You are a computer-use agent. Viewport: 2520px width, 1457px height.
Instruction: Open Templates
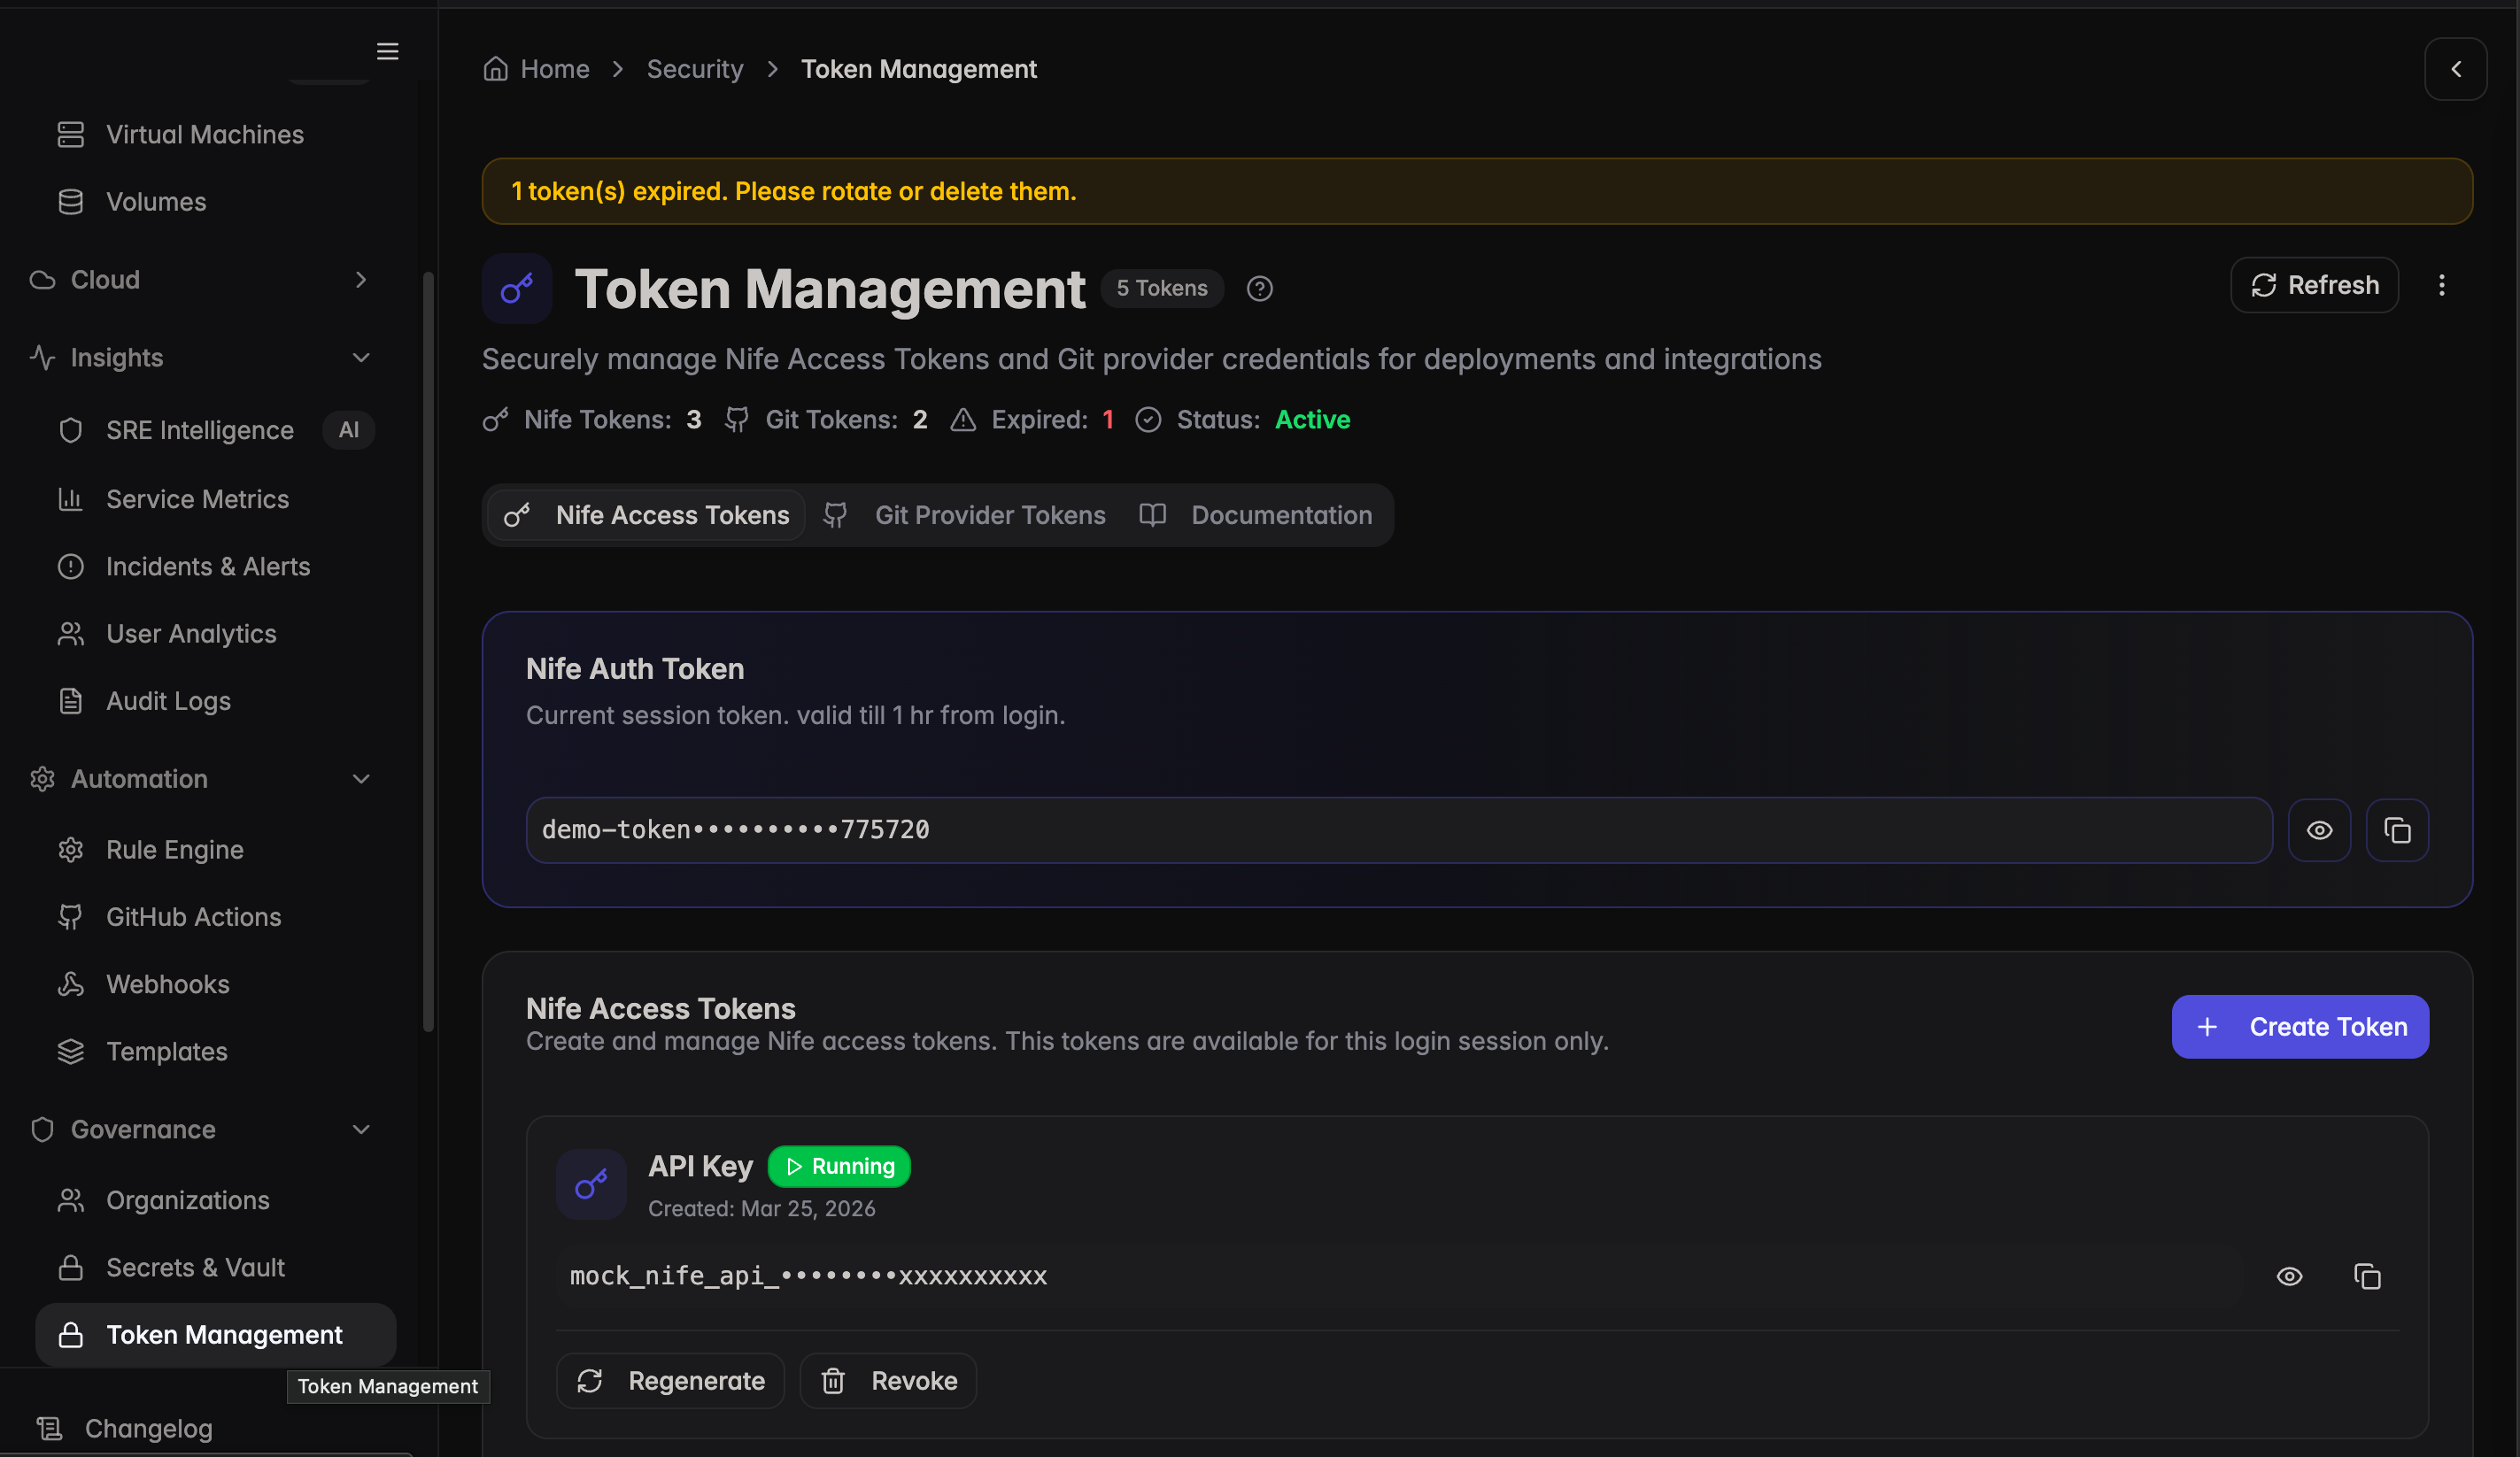(x=167, y=1052)
